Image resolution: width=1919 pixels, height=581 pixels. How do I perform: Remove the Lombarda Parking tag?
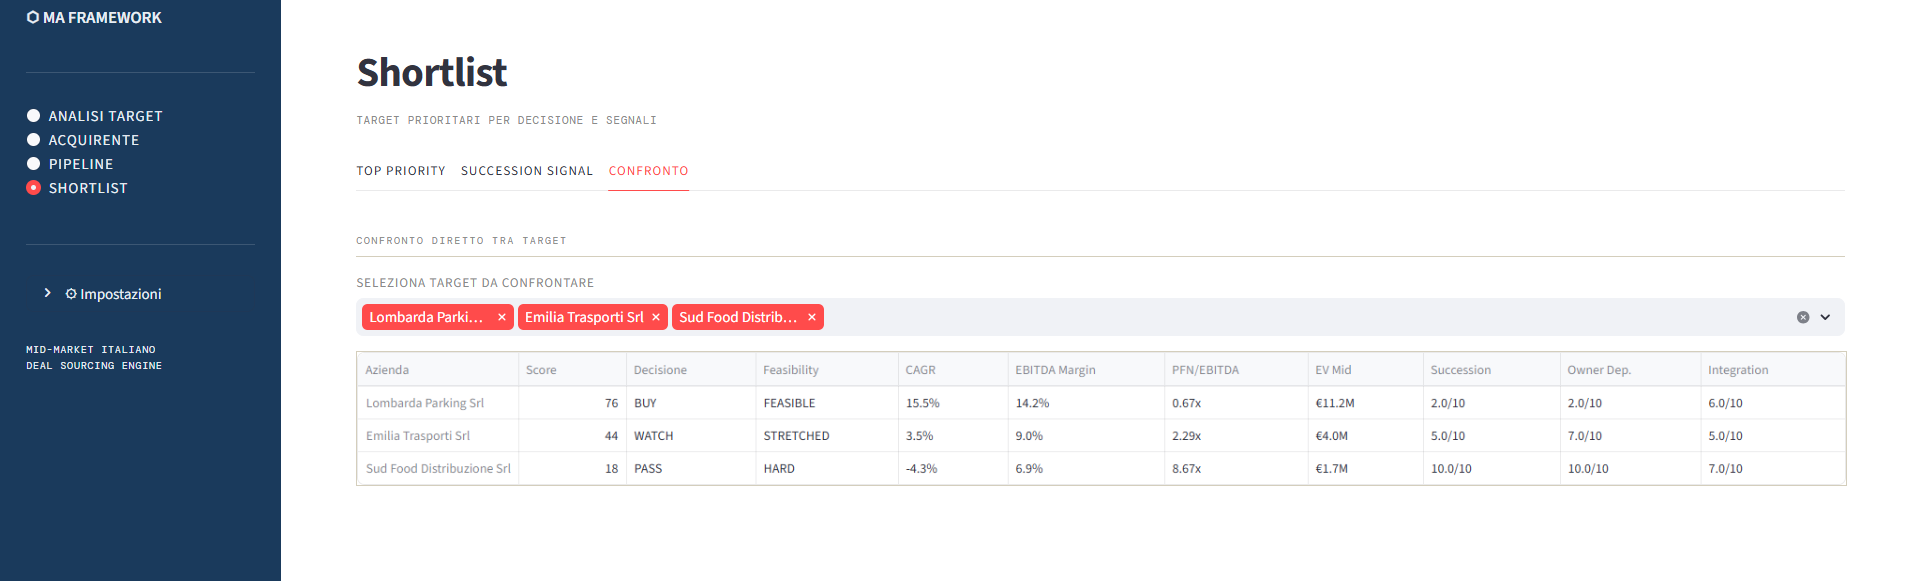coord(502,317)
